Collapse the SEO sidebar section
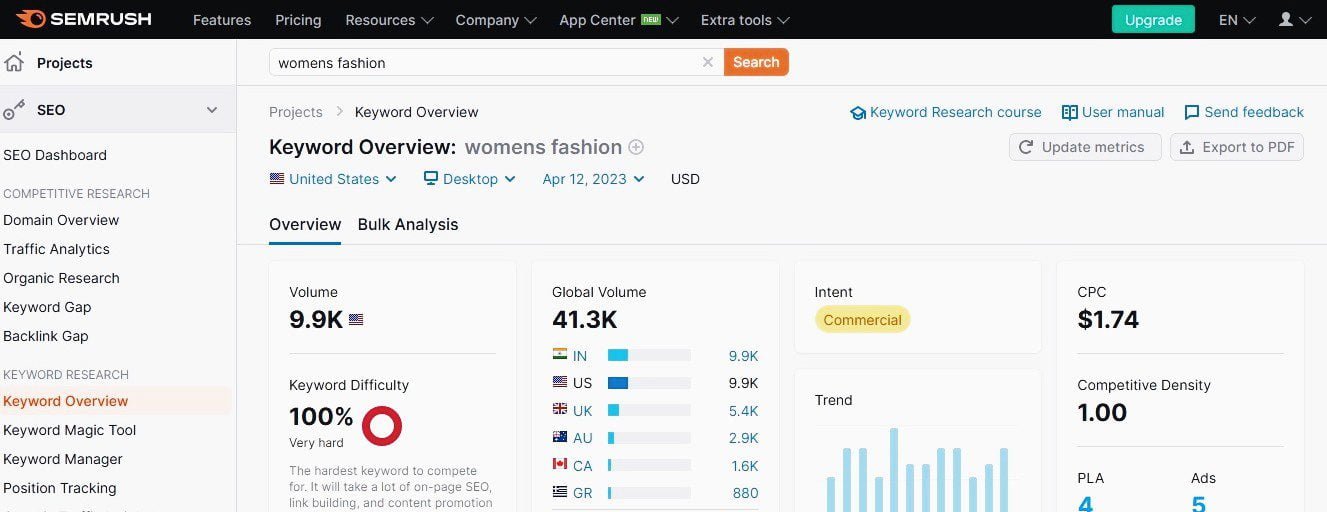Screen dimensions: 1327x512 pyautogui.click(x=212, y=110)
